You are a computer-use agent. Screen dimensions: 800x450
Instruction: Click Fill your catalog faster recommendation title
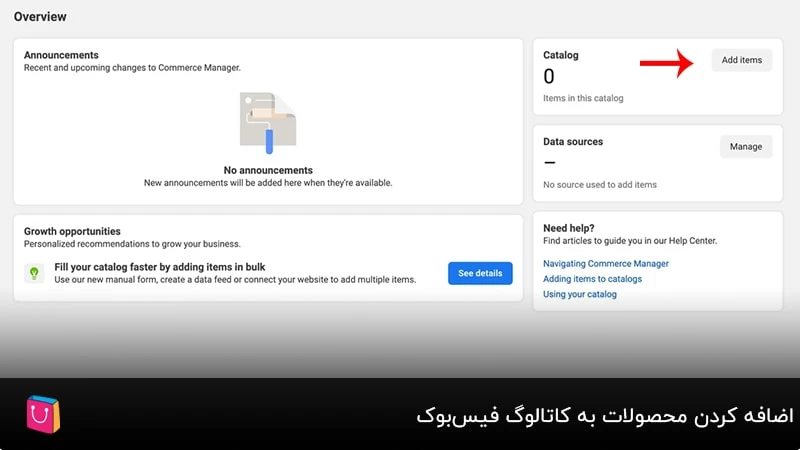click(160, 267)
